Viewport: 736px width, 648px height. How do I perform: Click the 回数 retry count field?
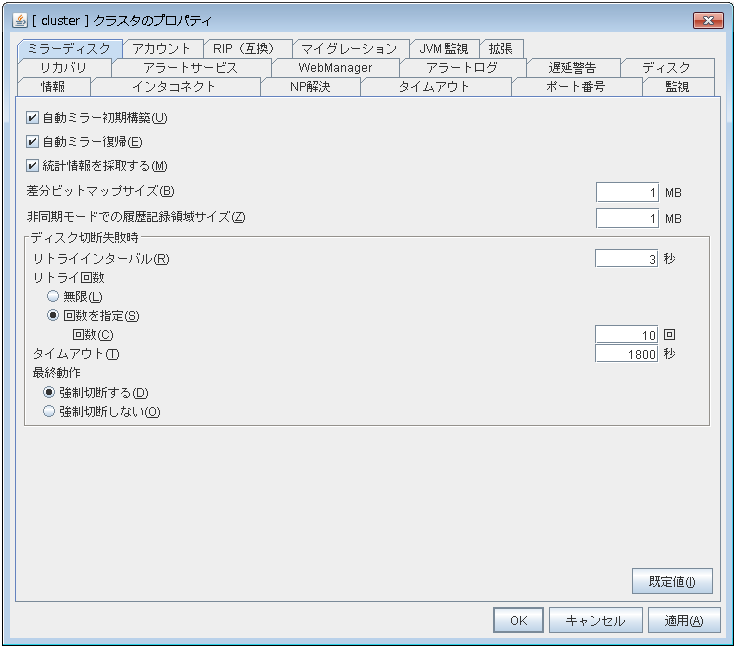(626, 335)
